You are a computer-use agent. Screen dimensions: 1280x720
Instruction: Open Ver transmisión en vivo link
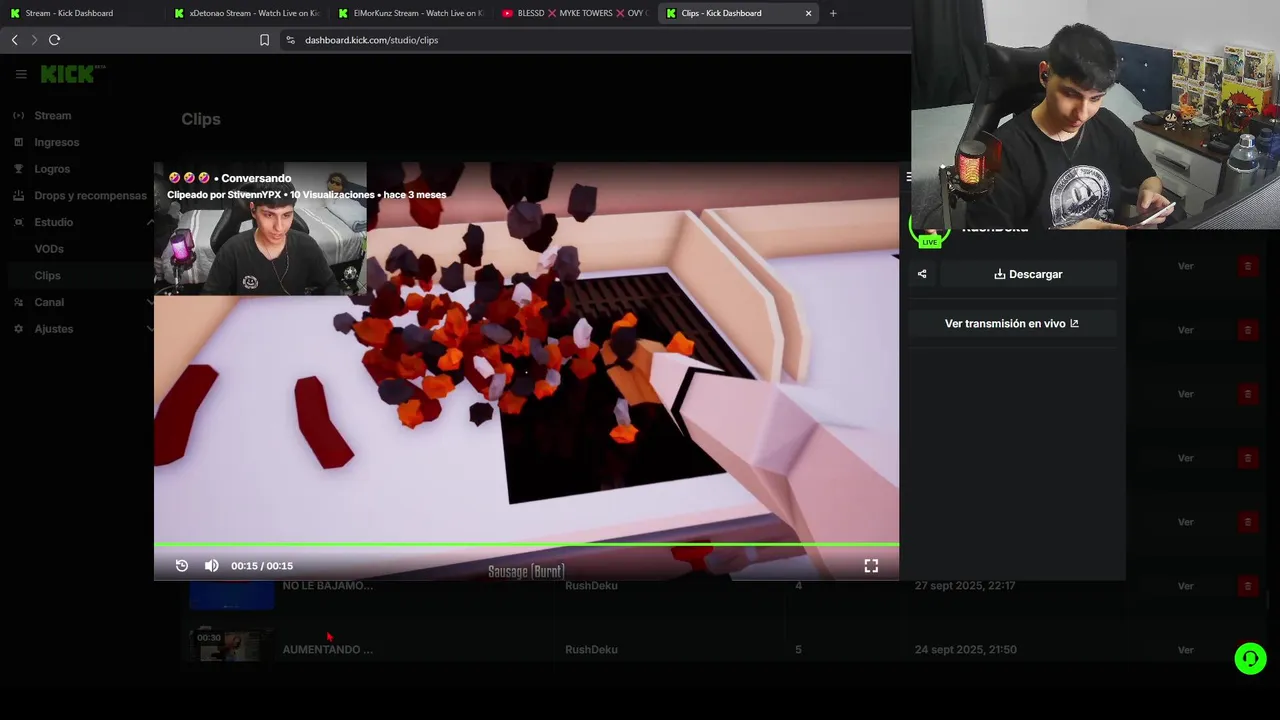pos(1012,324)
